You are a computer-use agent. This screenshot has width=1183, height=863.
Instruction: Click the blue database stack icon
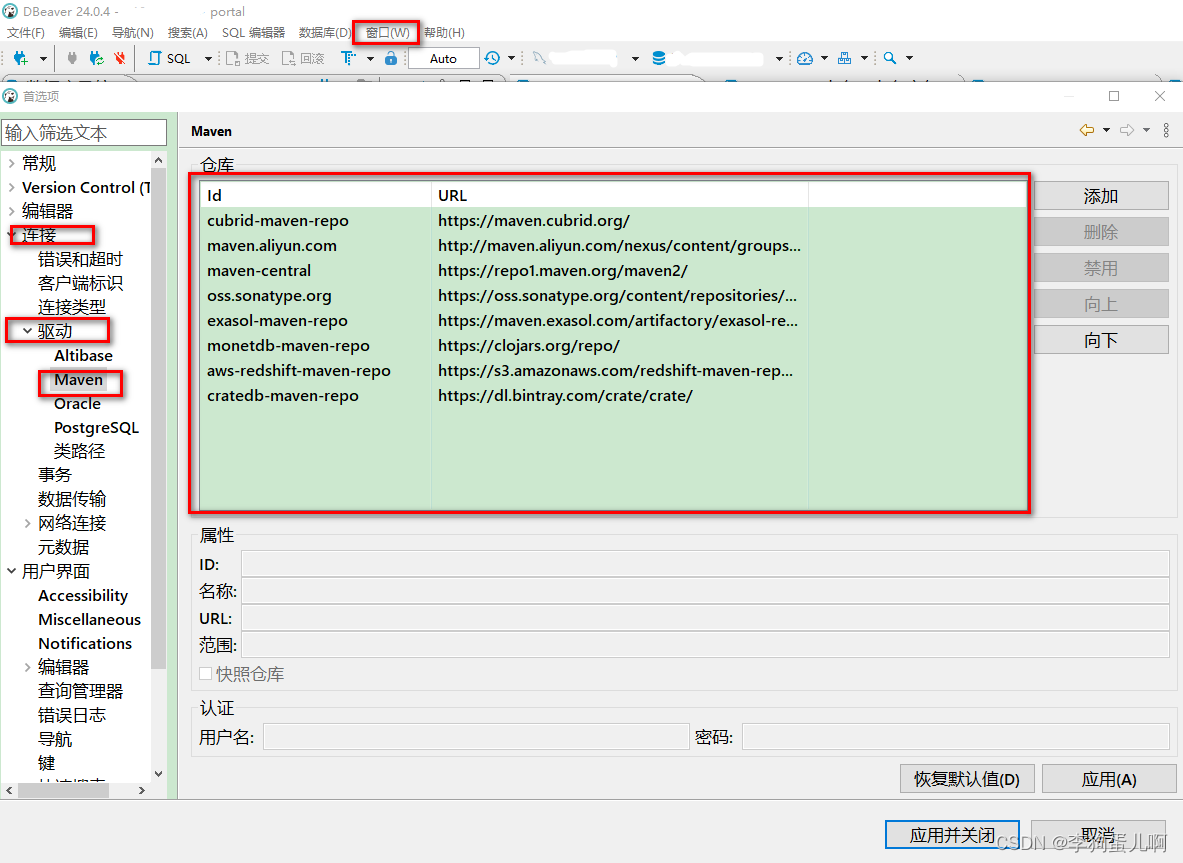click(659, 58)
